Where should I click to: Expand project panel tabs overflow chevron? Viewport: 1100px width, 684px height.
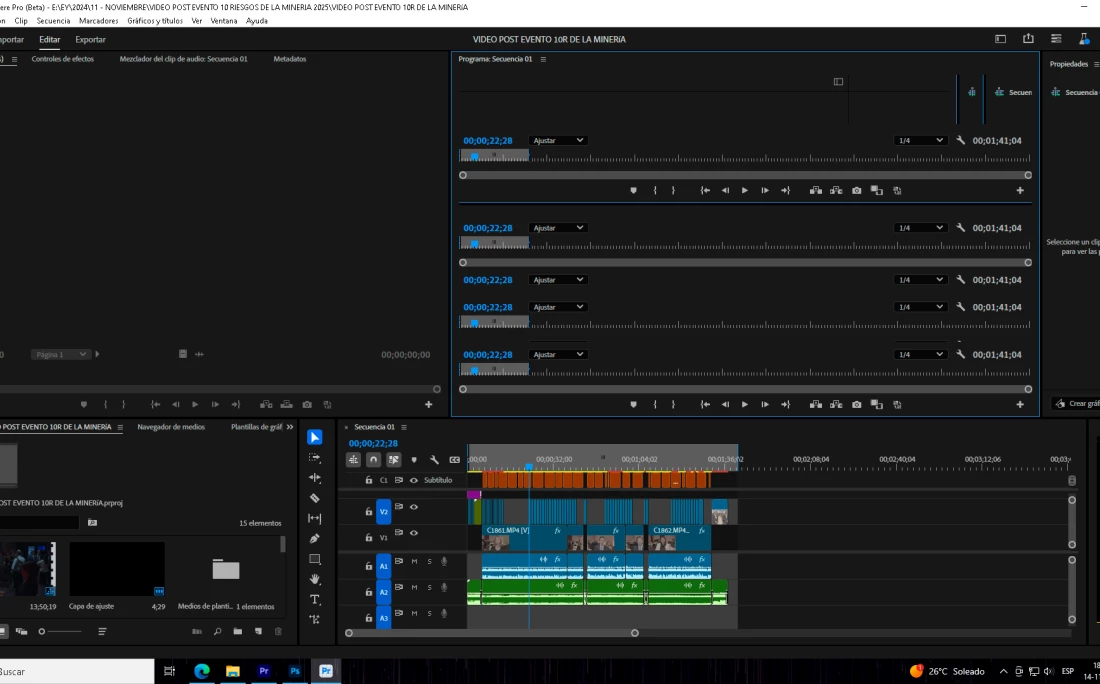tap(290, 427)
